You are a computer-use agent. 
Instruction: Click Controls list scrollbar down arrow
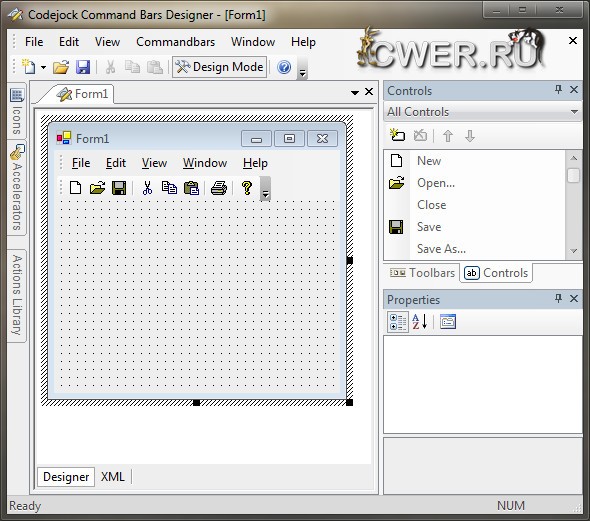573,251
